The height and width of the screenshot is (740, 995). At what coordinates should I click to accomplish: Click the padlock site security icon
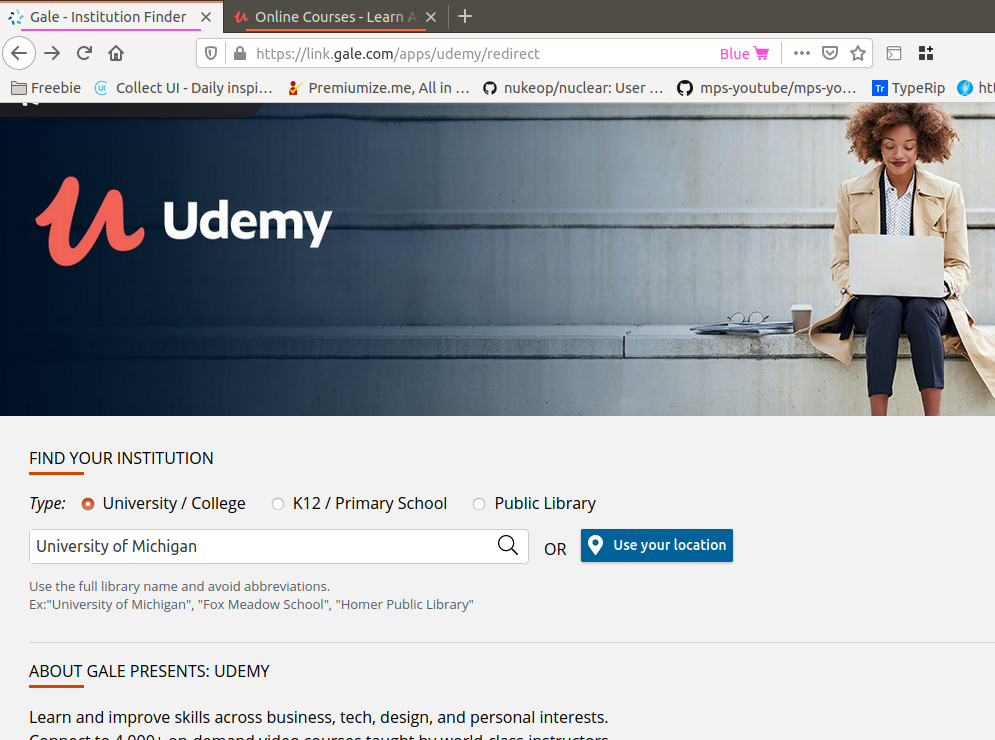pos(239,54)
